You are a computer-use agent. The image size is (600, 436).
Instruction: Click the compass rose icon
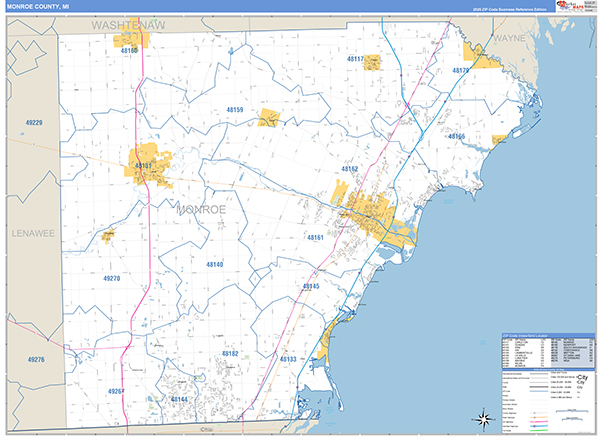483,417
